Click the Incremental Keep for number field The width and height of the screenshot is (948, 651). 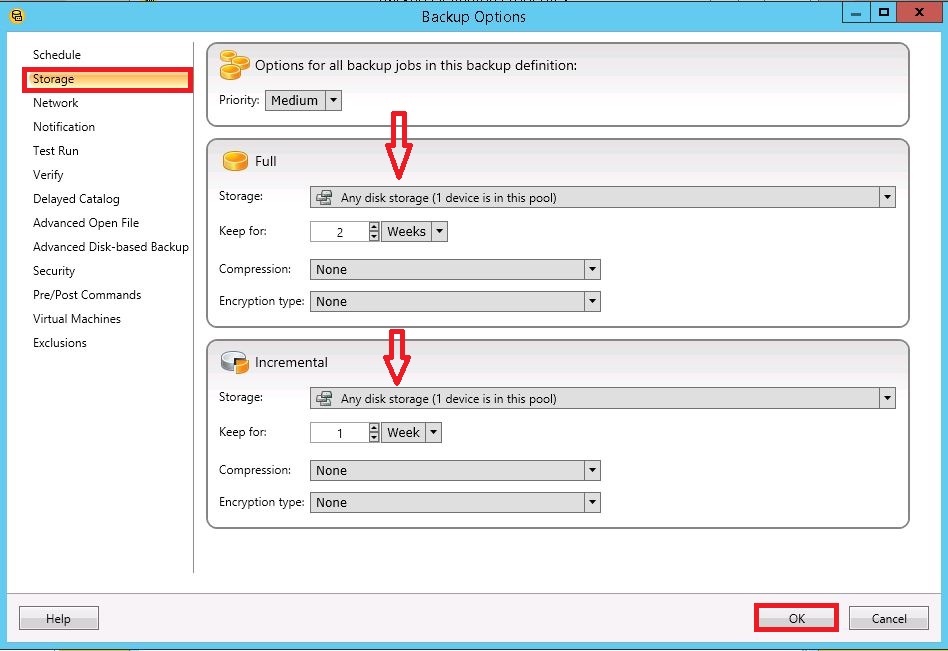[x=340, y=432]
